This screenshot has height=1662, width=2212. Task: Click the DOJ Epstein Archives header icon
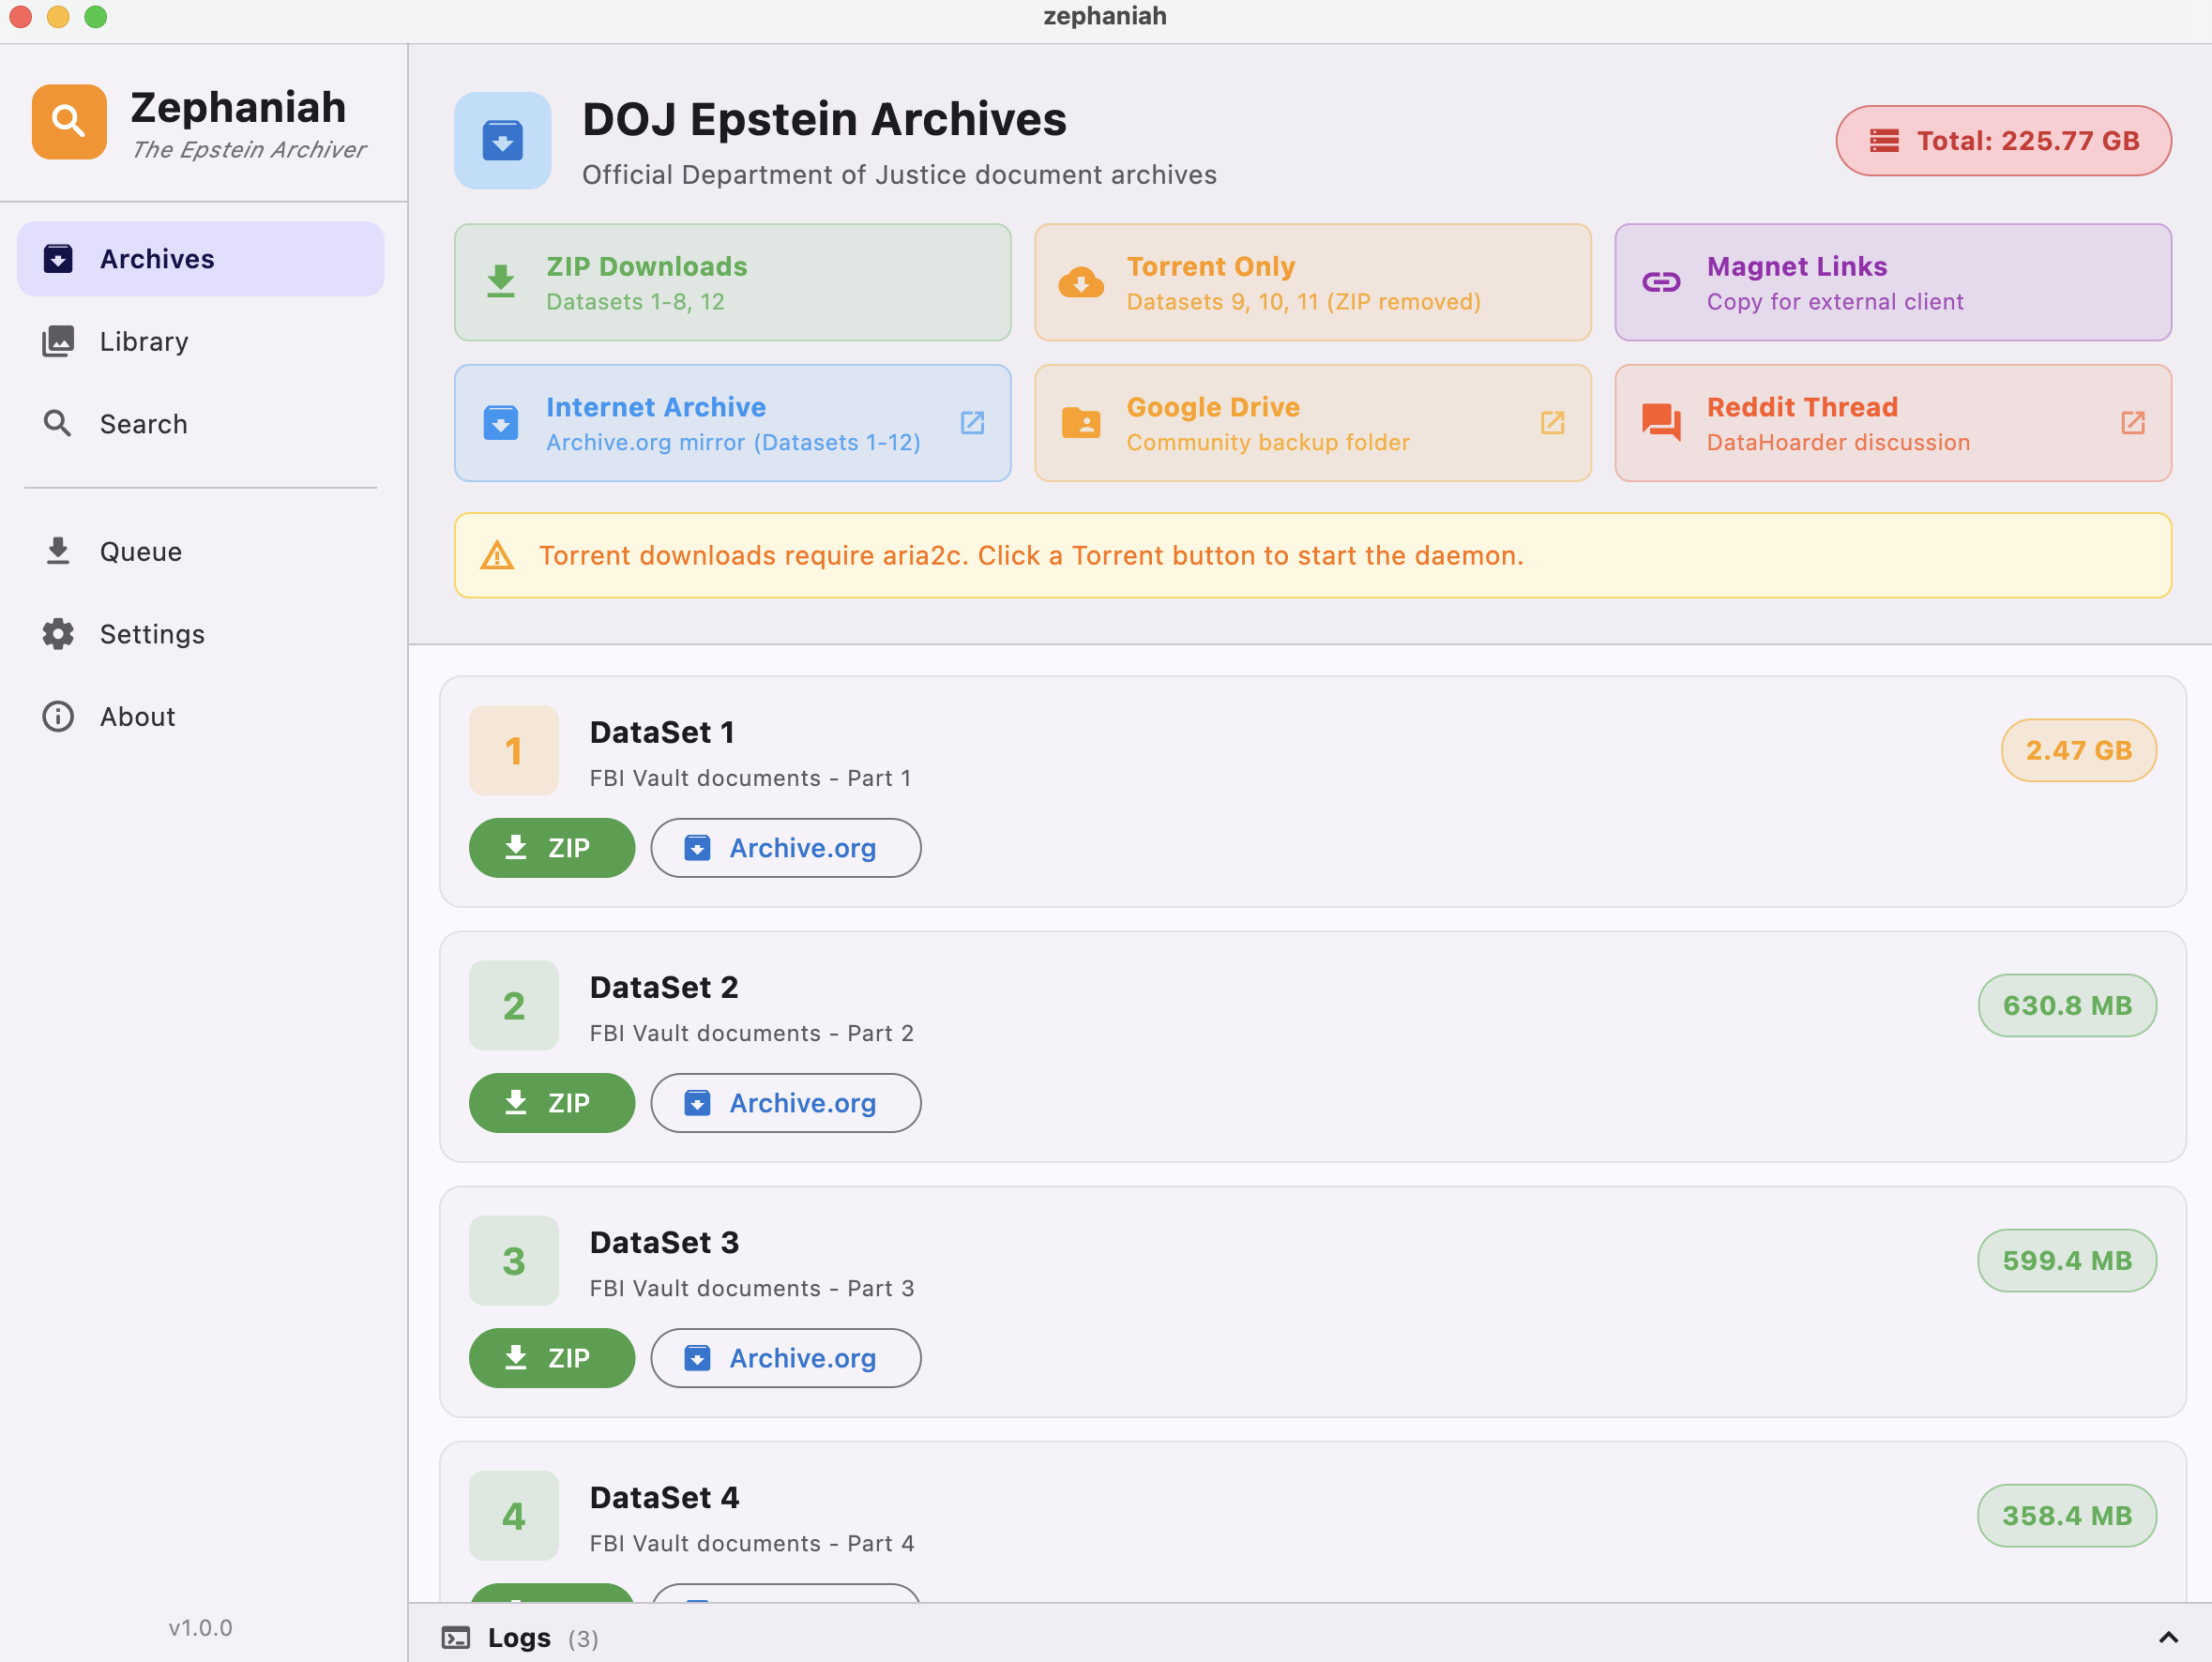click(x=502, y=141)
